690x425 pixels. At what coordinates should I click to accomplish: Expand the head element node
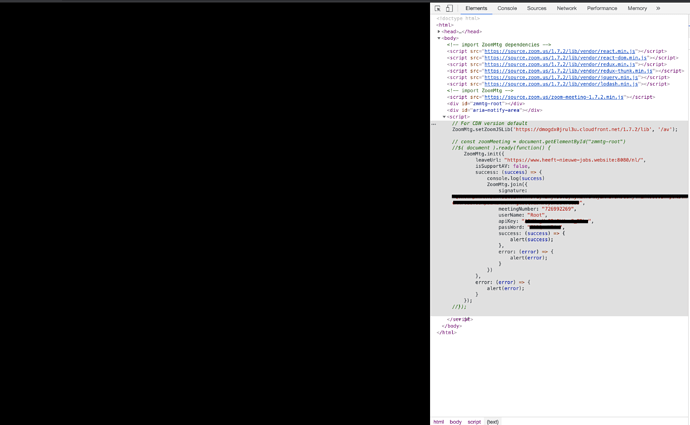(439, 32)
